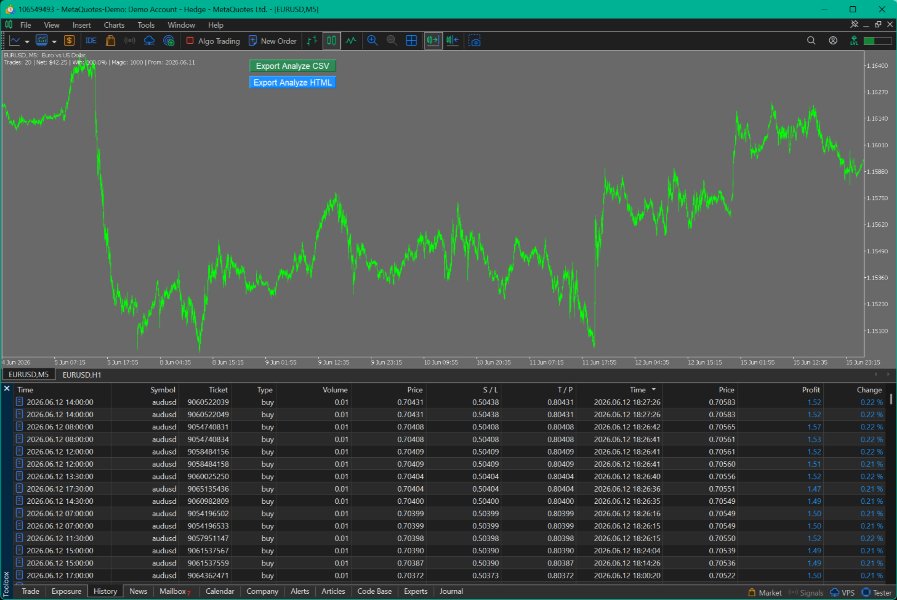Zoom in the chart
The width and height of the screenshot is (897, 600).
click(x=372, y=41)
